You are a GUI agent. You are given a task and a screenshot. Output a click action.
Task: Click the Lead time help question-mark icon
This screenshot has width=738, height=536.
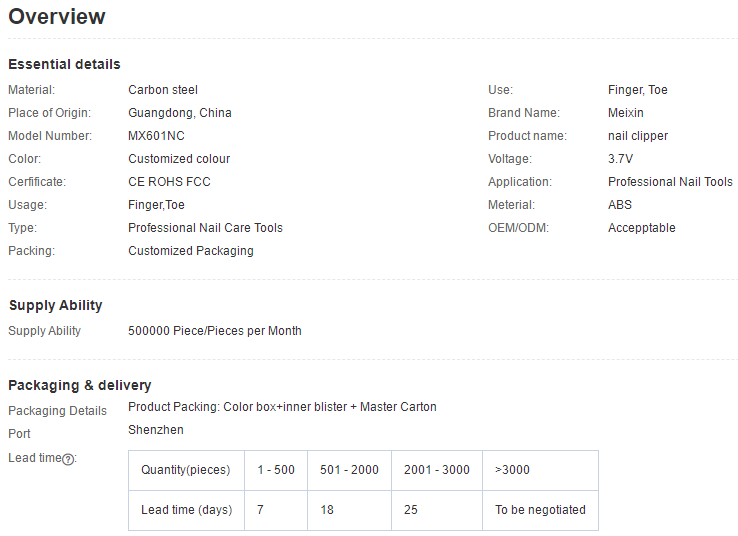[68, 459]
